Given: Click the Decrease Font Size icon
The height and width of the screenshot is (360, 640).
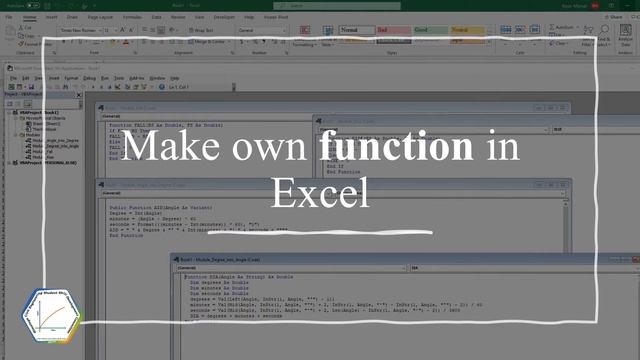Looking at the screenshot, I should click(131, 30).
